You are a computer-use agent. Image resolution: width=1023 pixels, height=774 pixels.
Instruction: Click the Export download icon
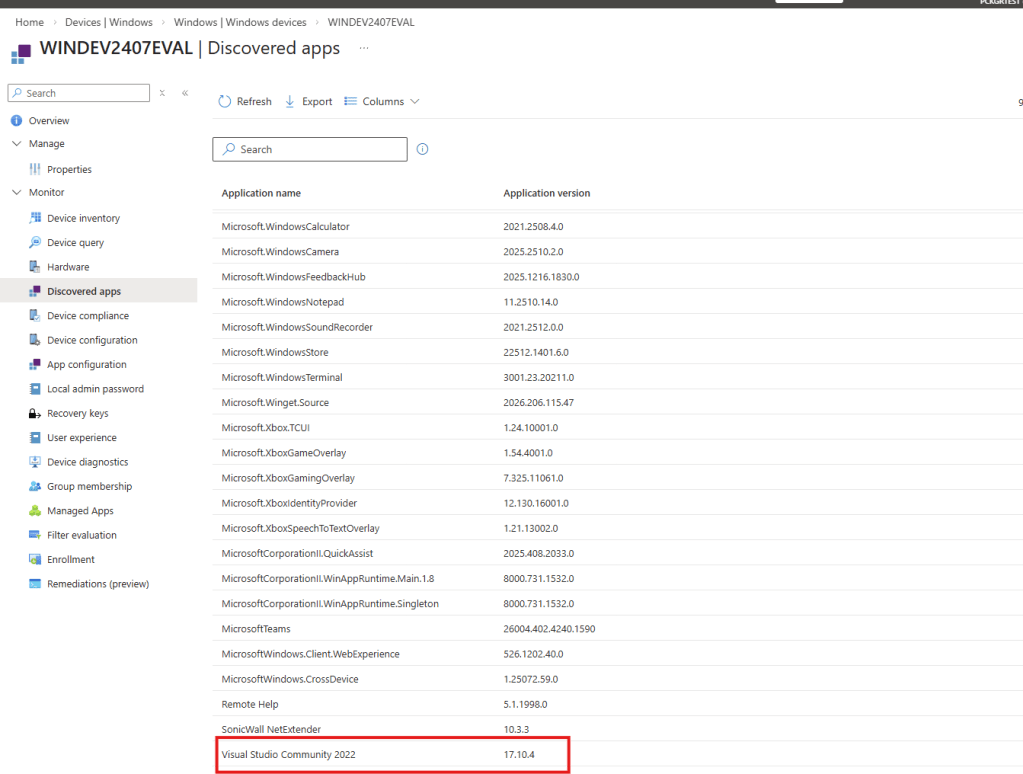click(x=290, y=102)
